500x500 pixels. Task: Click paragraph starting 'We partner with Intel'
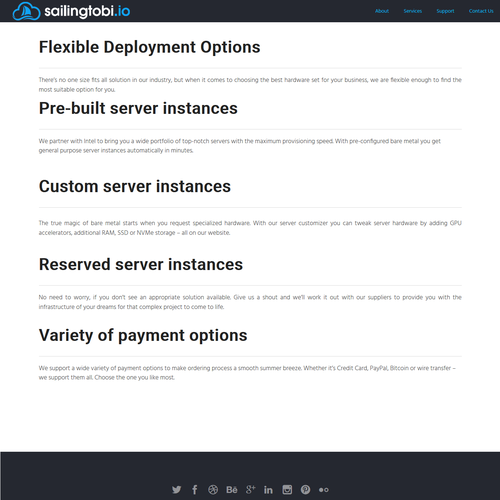coord(240,146)
